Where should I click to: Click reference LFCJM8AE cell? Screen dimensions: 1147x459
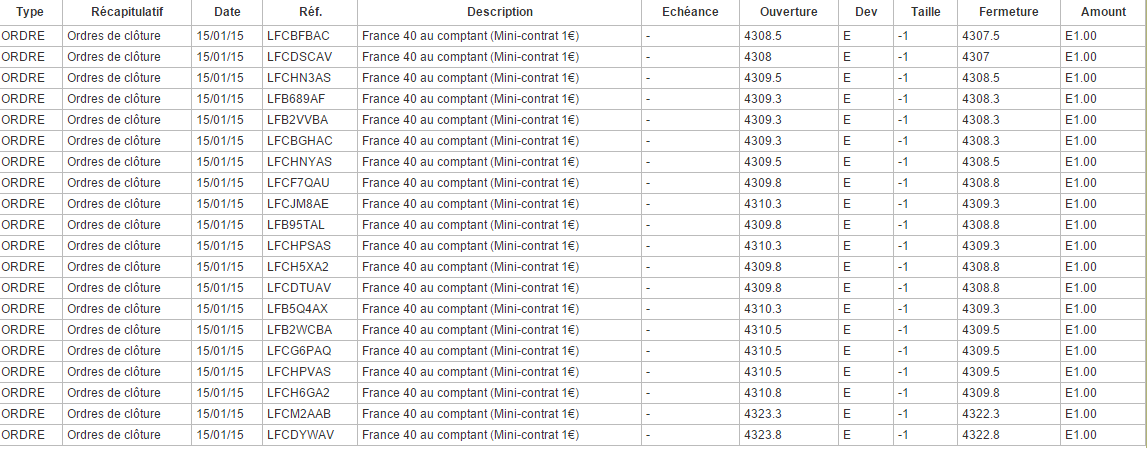[298, 203]
